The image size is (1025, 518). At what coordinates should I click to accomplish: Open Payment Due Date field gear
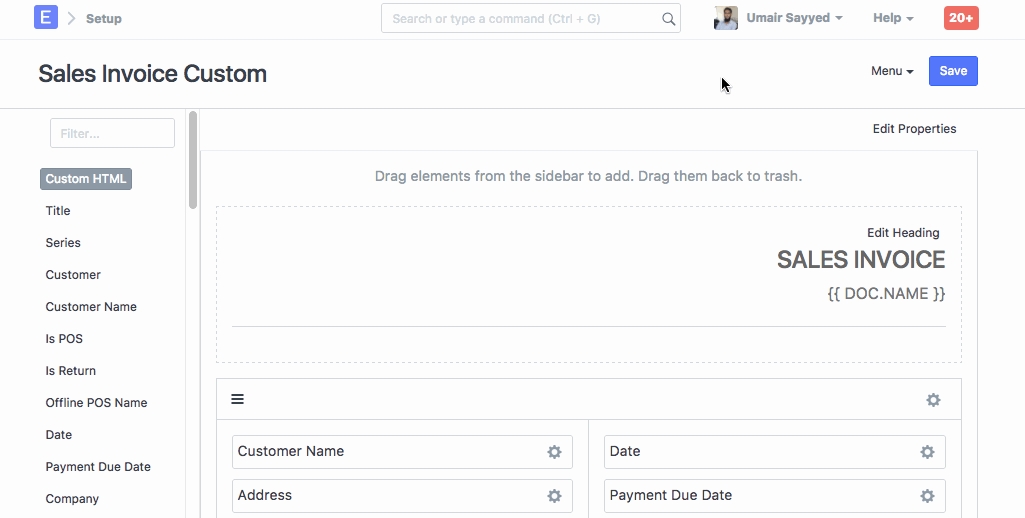tap(927, 496)
